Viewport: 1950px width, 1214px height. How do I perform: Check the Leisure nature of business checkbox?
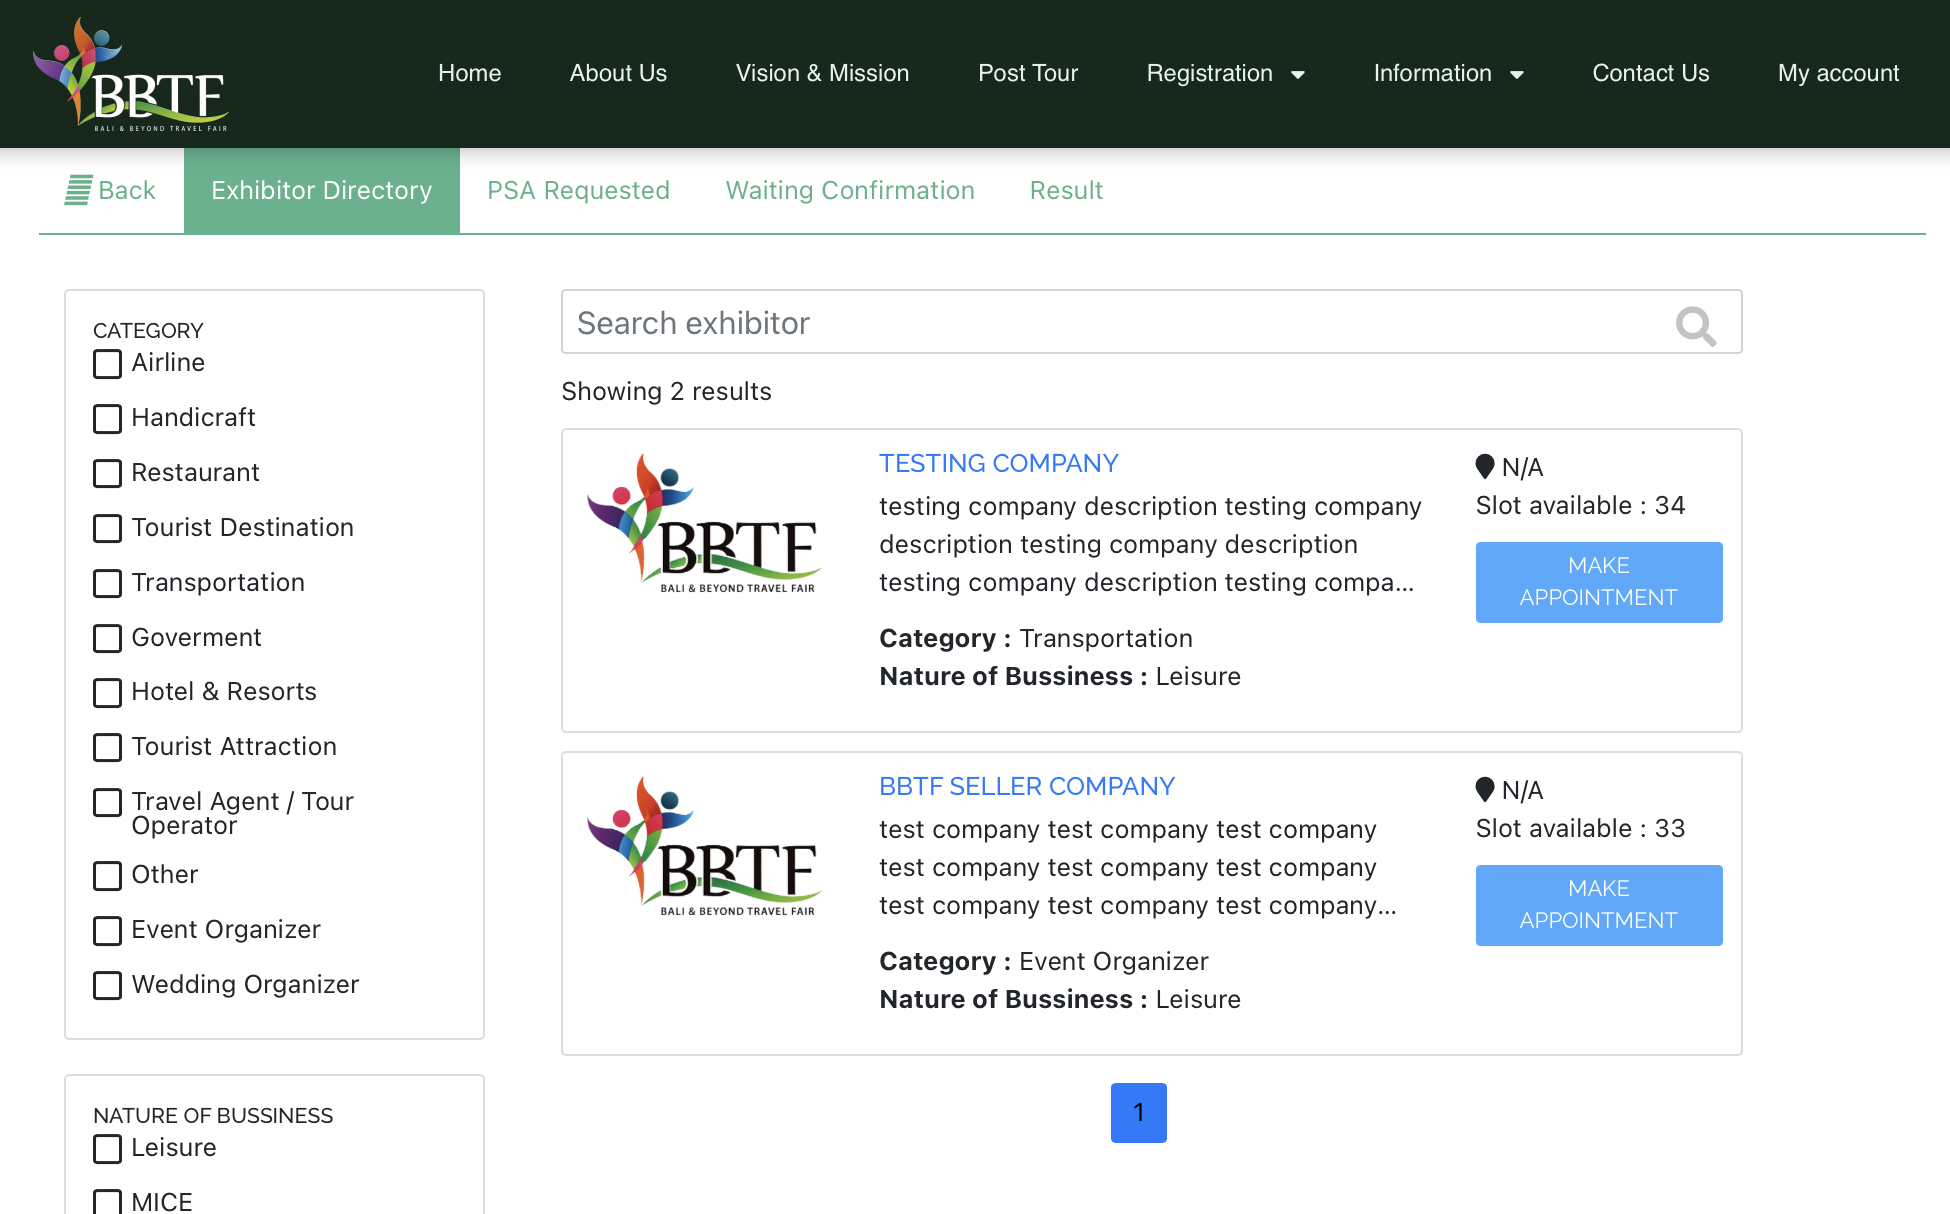tap(107, 1148)
